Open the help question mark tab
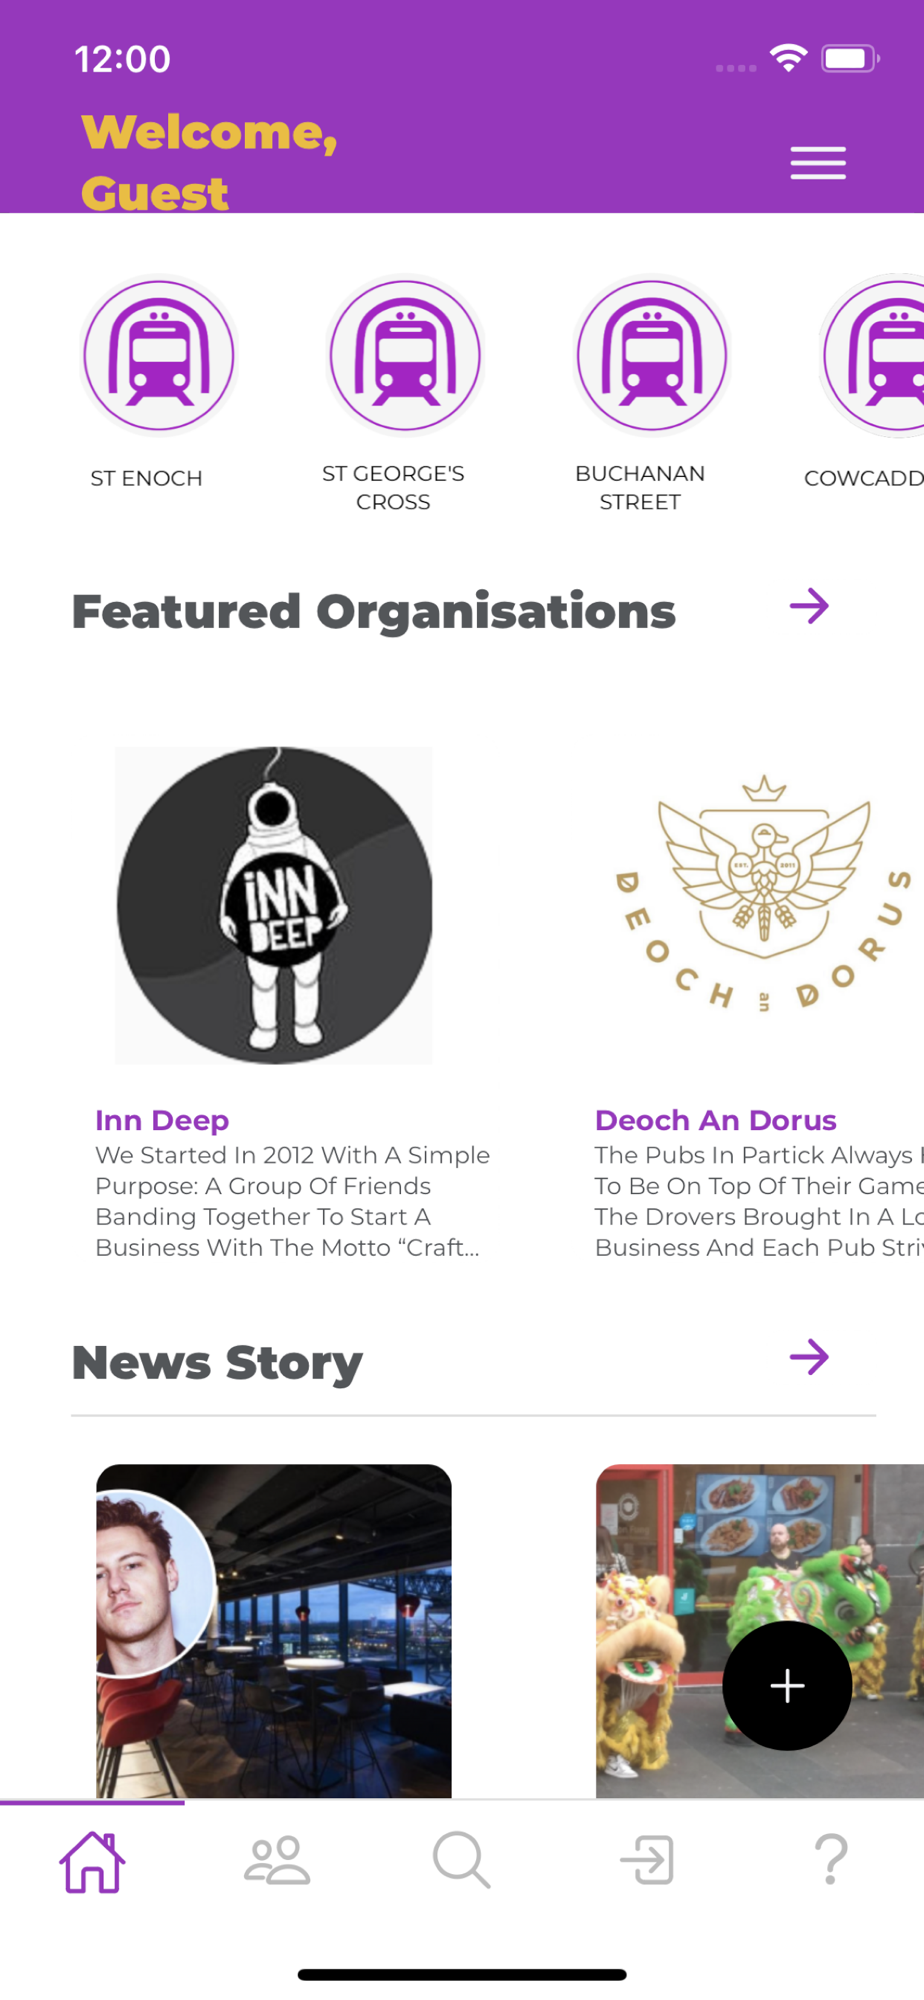924x2000 pixels. (x=831, y=1860)
